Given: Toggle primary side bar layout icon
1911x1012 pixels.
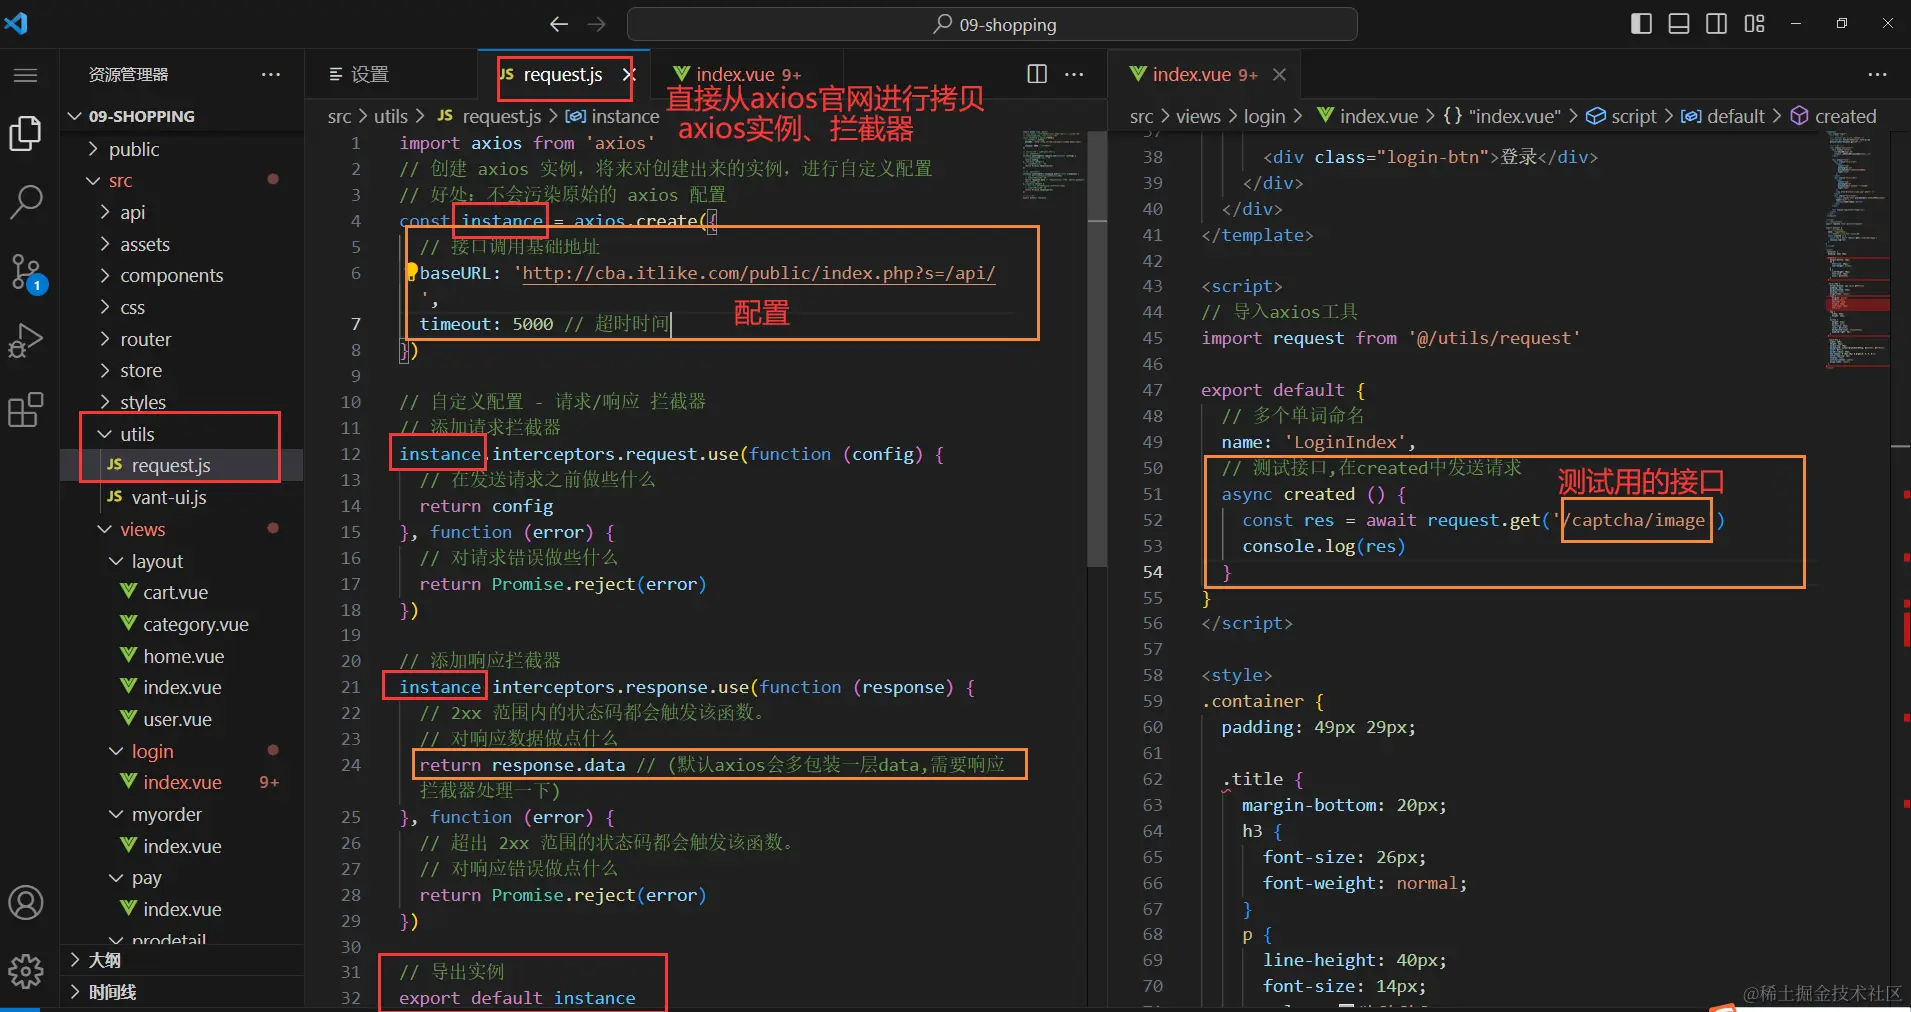Looking at the screenshot, I should click(x=1641, y=24).
